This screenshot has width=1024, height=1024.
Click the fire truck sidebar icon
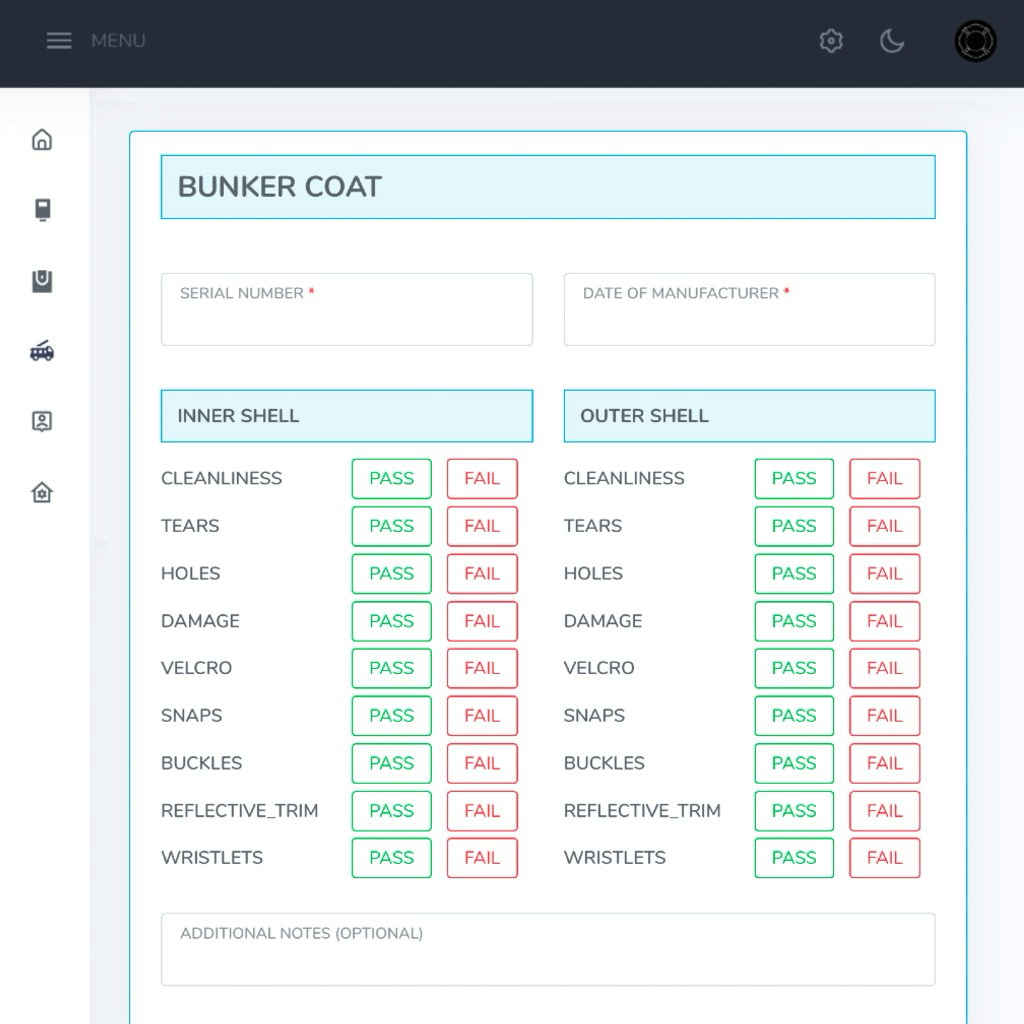tap(42, 351)
